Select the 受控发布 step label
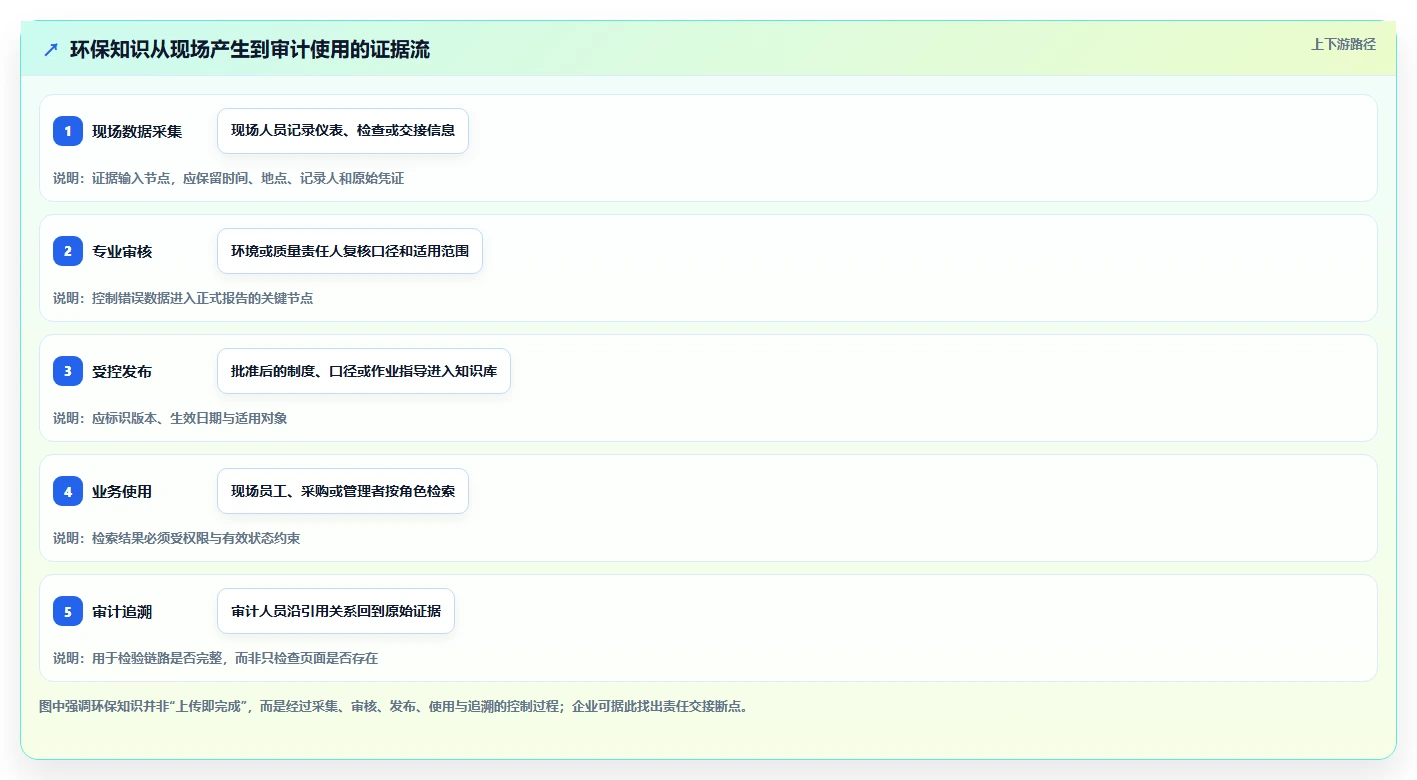 point(122,371)
